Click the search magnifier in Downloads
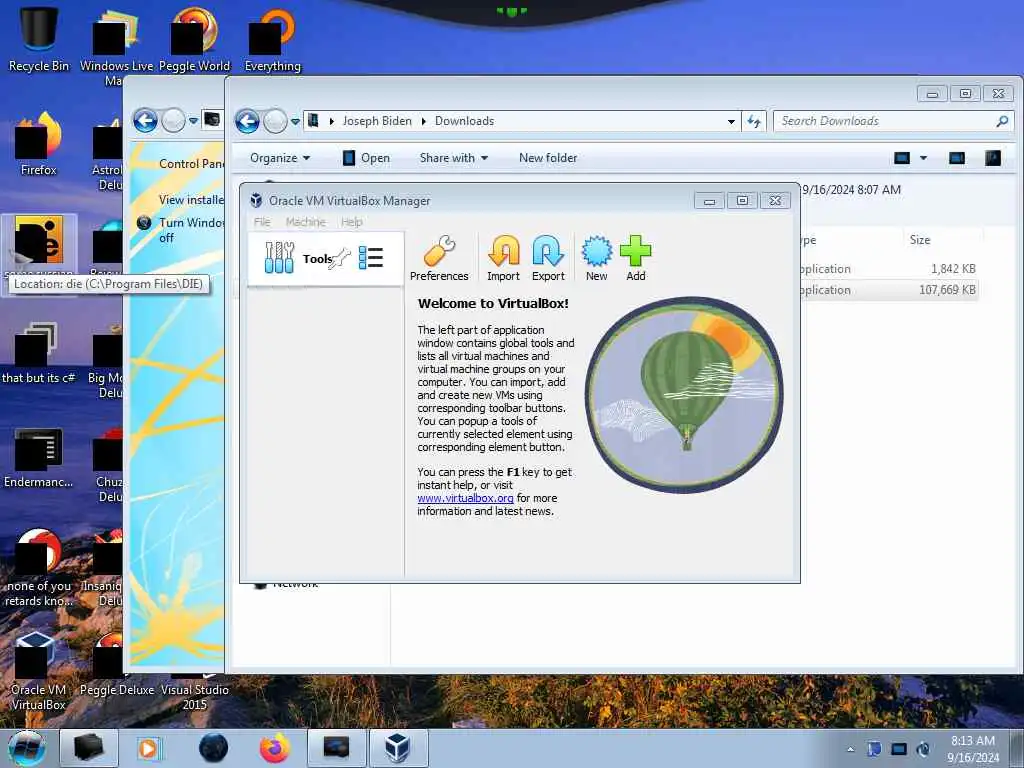 pyautogui.click(x=1002, y=121)
